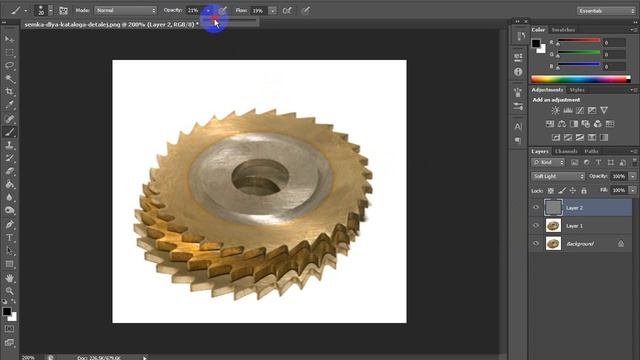Toggle lock position

573,191
